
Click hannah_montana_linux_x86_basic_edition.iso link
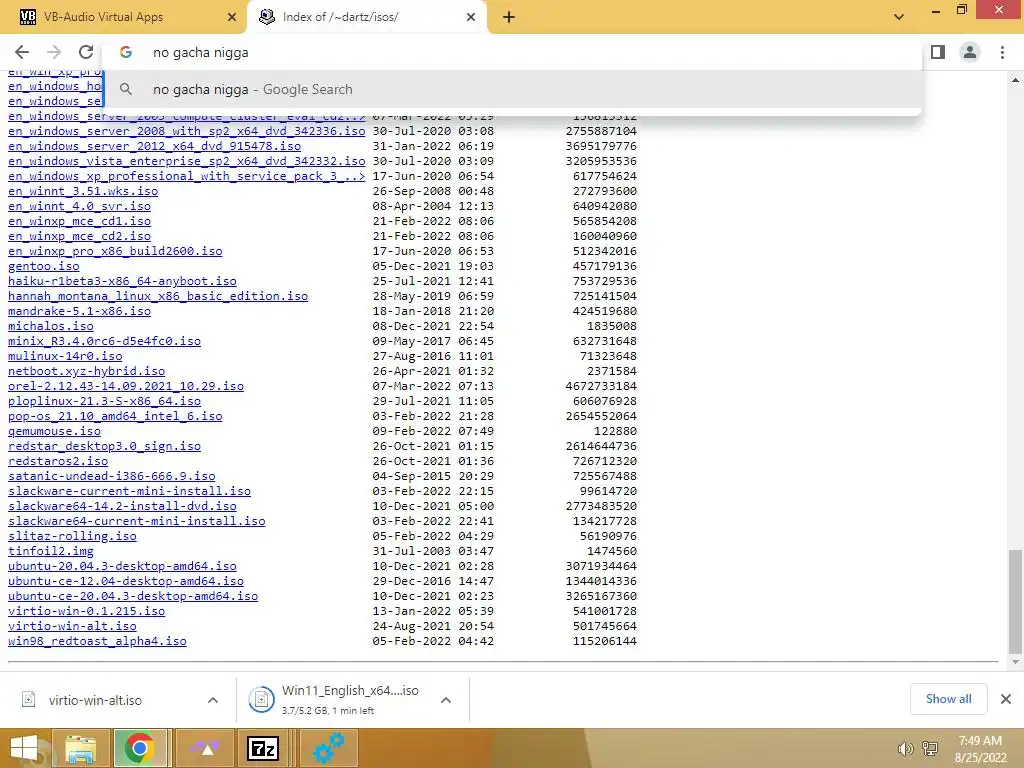(x=158, y=296)
